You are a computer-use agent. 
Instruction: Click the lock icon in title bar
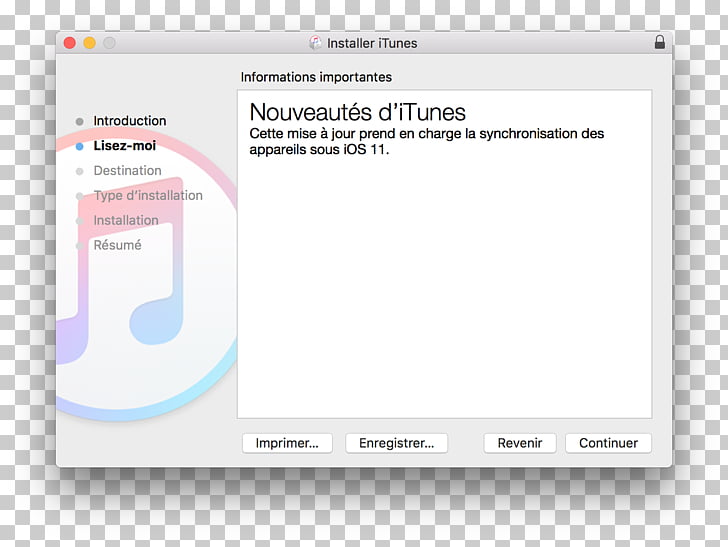659,42
